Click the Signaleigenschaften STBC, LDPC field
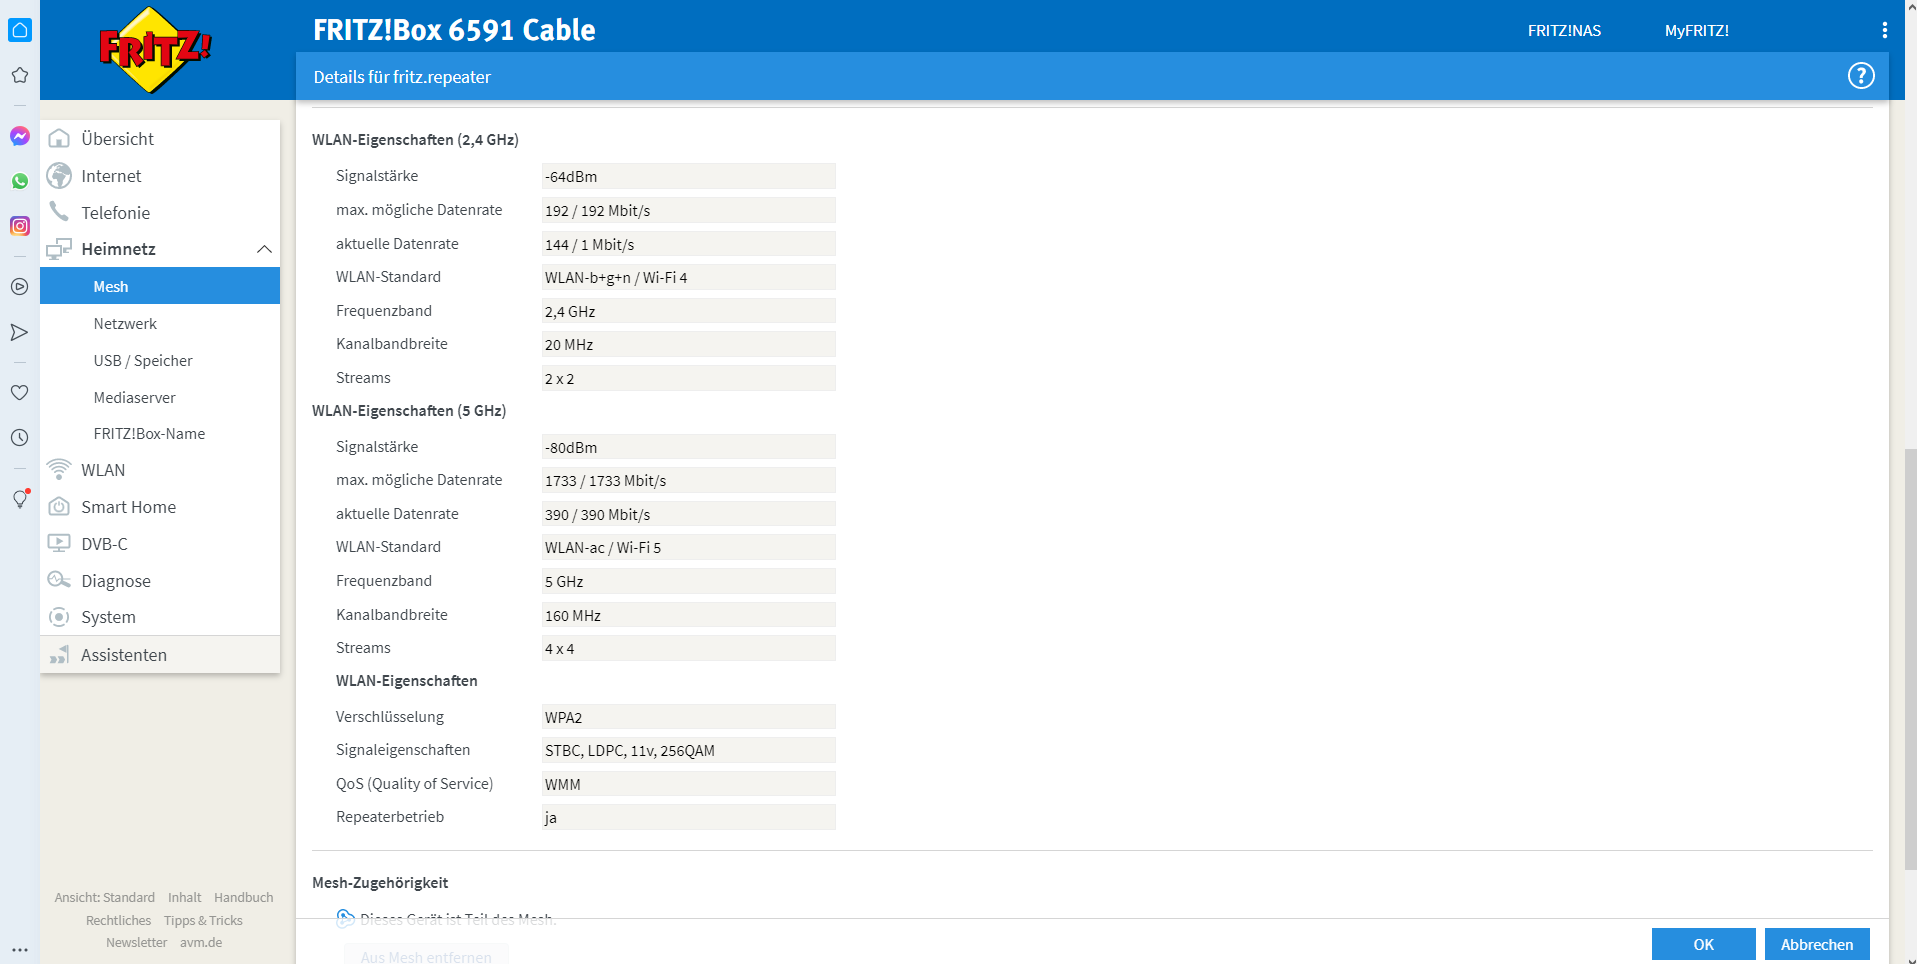The width and height of the screenshot is (1917, 964). [688, 750]
